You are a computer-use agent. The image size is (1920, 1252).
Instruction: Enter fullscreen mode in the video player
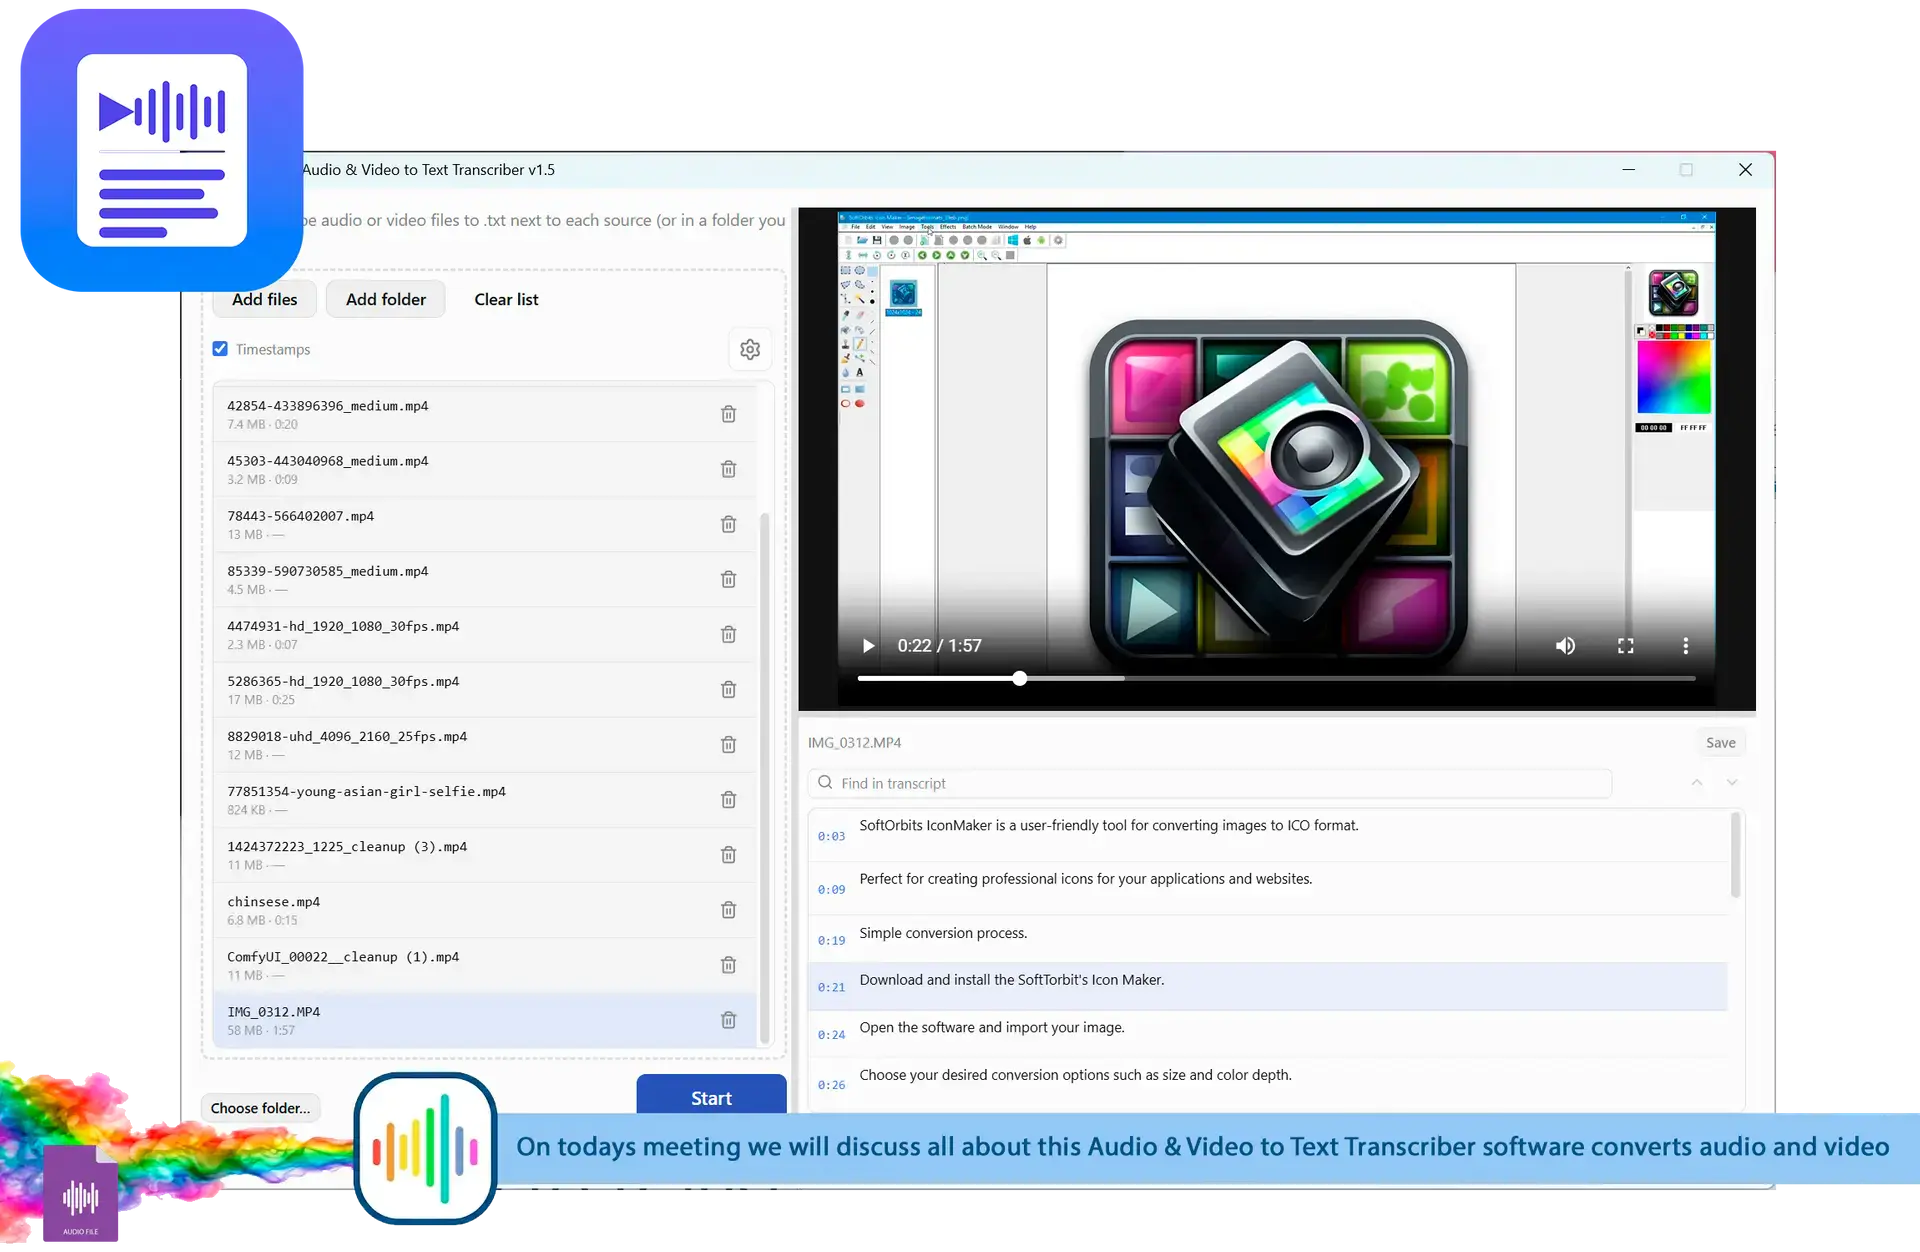click(1626, 646)
